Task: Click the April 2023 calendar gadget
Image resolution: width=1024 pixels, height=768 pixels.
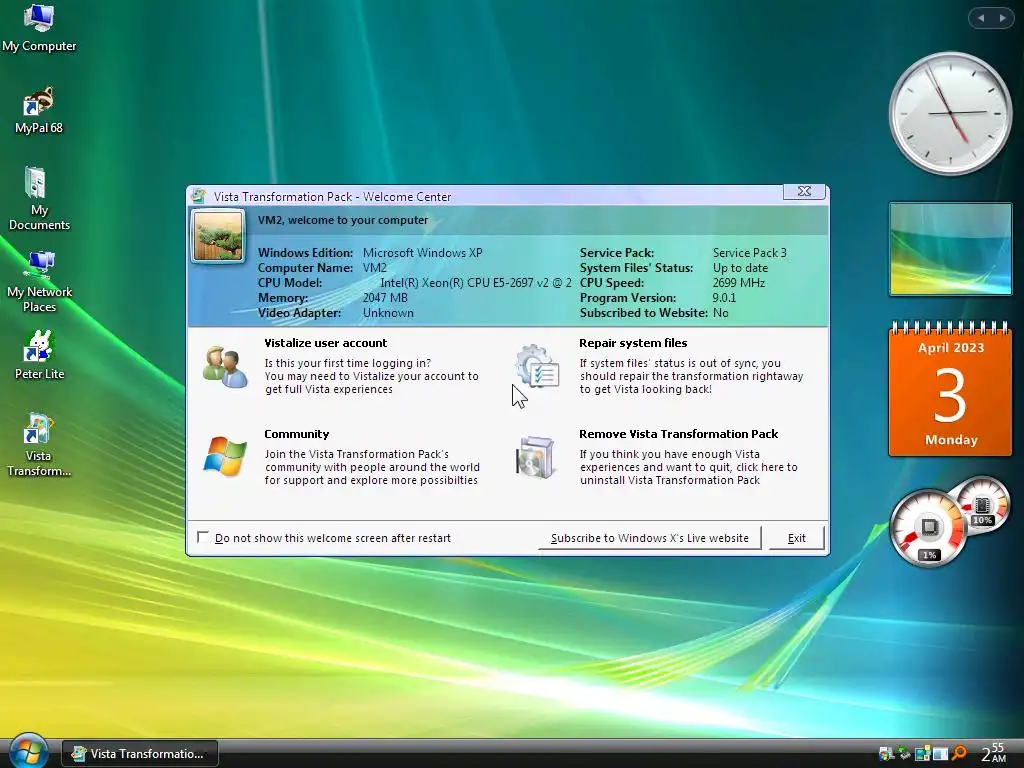Action: point(950,388)
